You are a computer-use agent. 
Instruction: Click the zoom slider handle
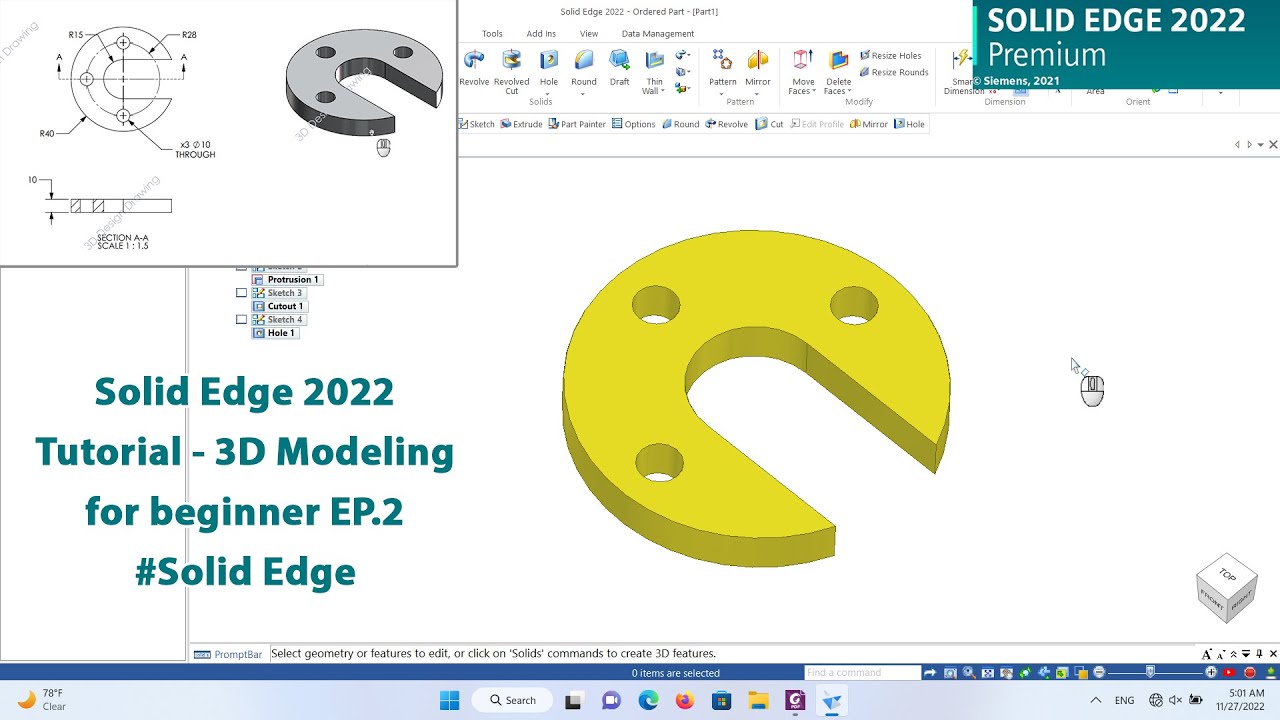tap(1150, 673)
